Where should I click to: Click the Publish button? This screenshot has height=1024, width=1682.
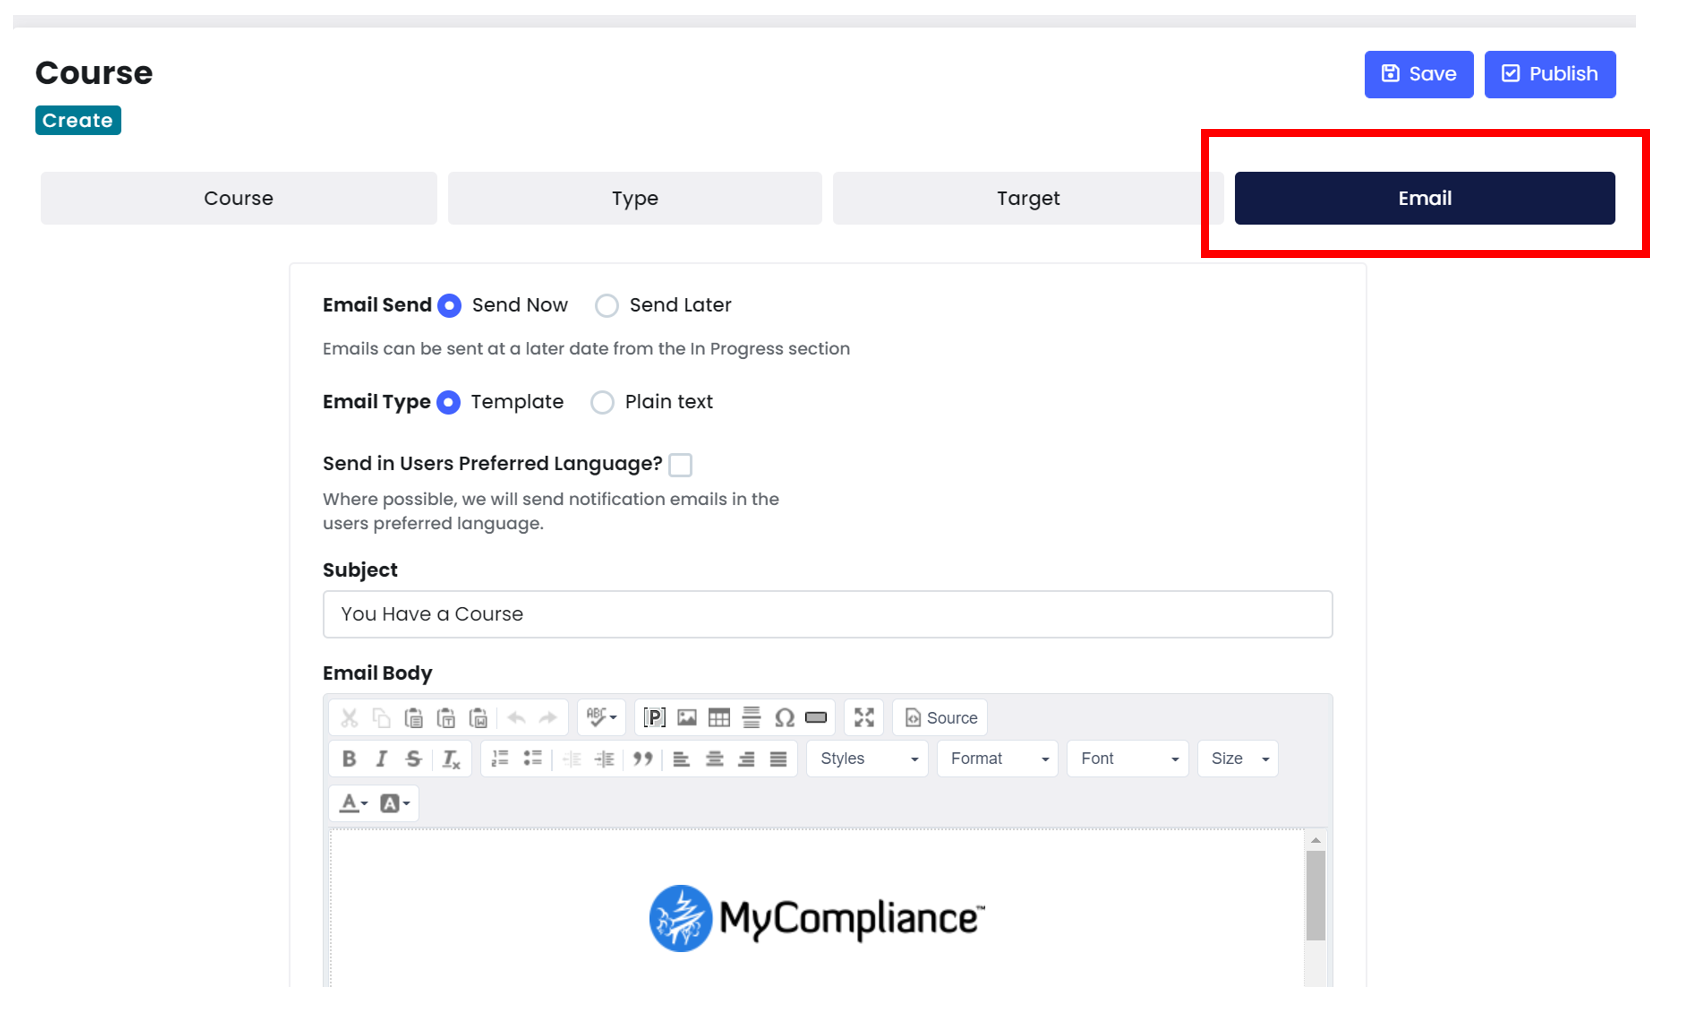tap(1550, 74)
